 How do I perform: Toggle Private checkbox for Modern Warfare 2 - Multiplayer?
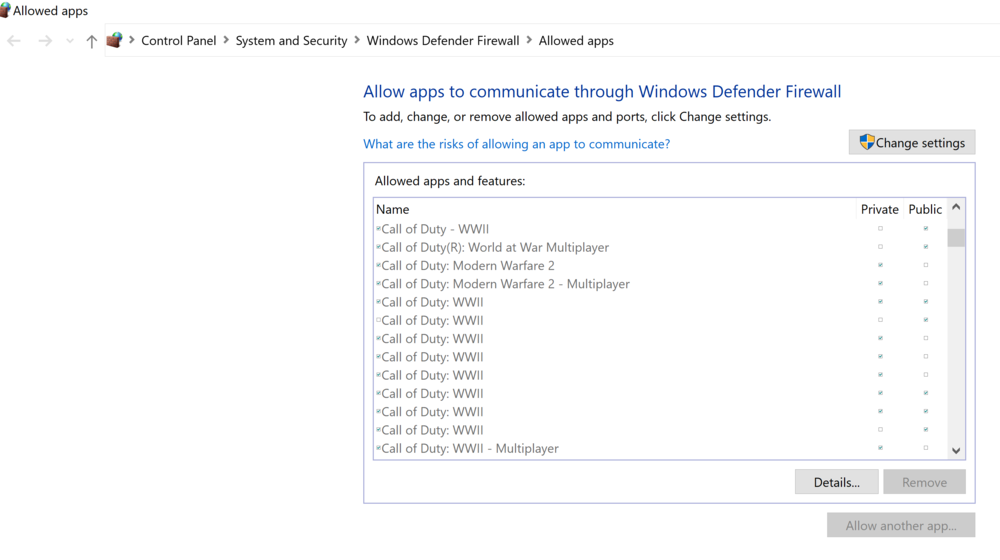click(x=880, y=284)
